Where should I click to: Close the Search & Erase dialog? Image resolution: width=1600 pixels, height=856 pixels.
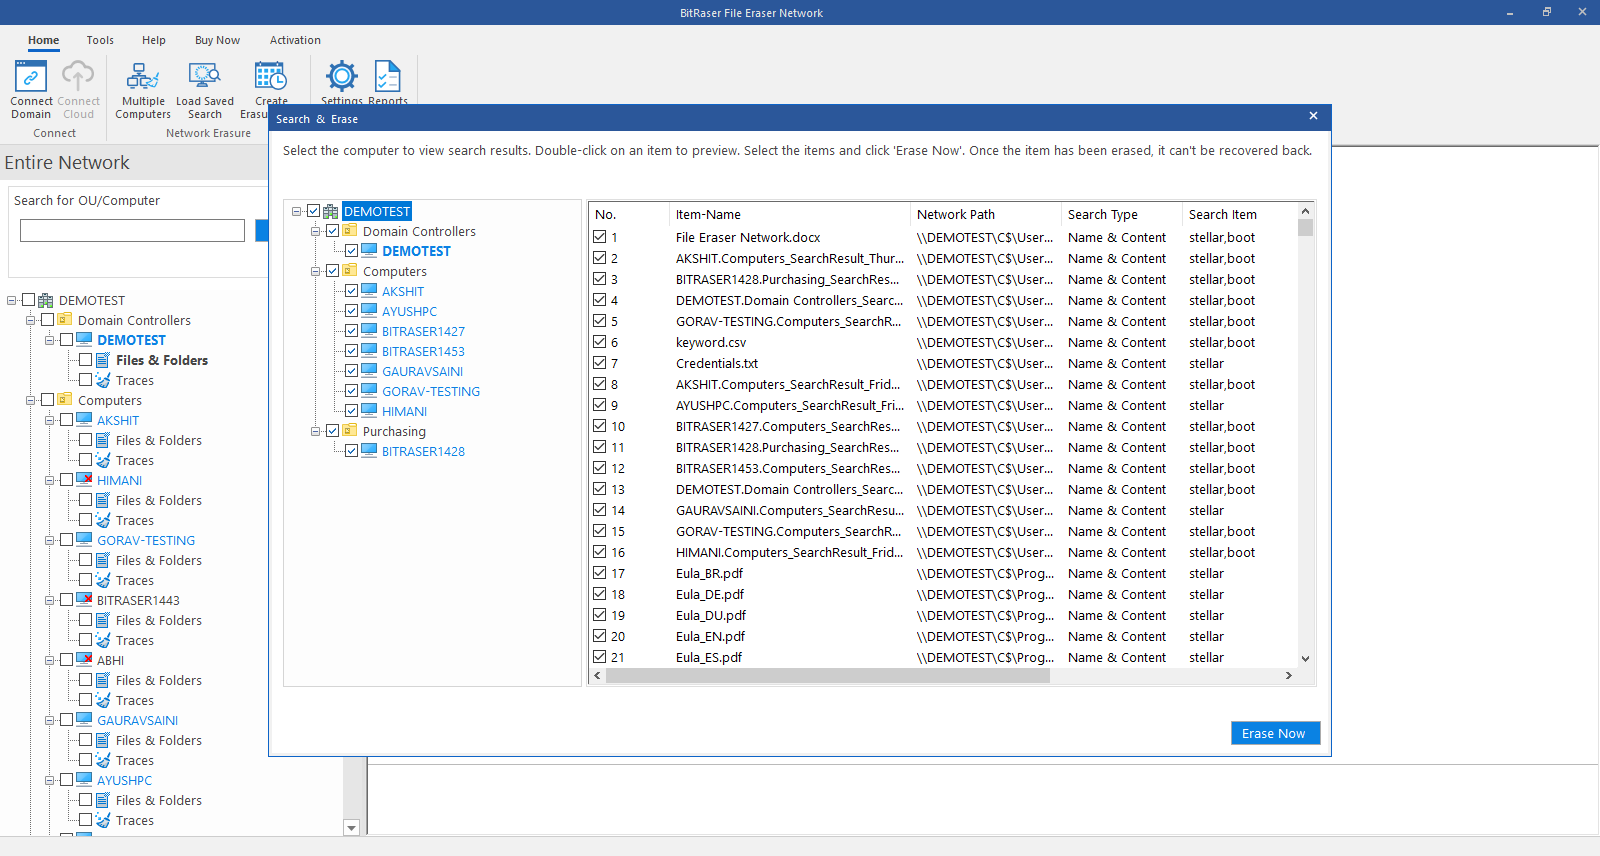pos(1313,116)
